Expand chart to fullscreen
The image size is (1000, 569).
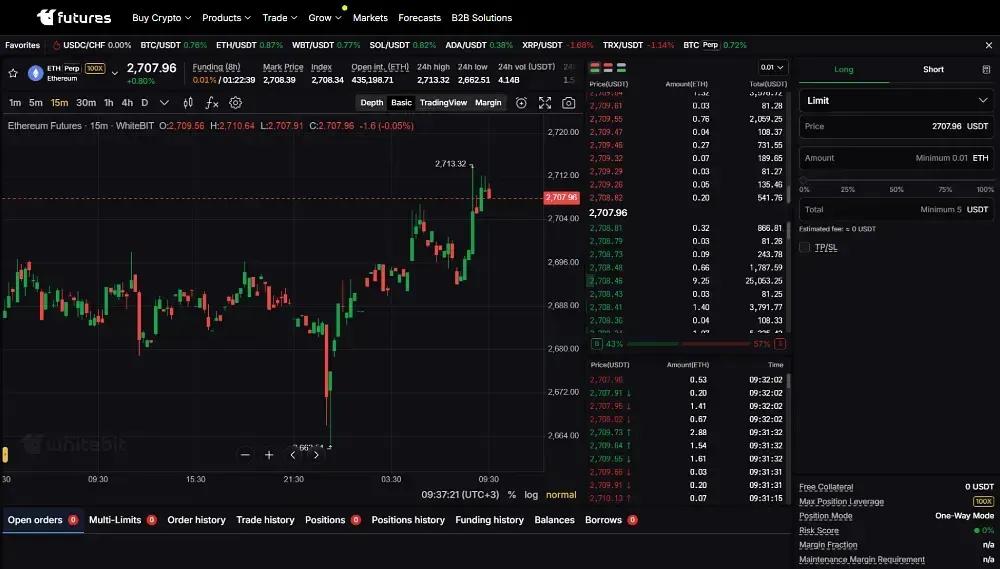(x=545, y=103)
